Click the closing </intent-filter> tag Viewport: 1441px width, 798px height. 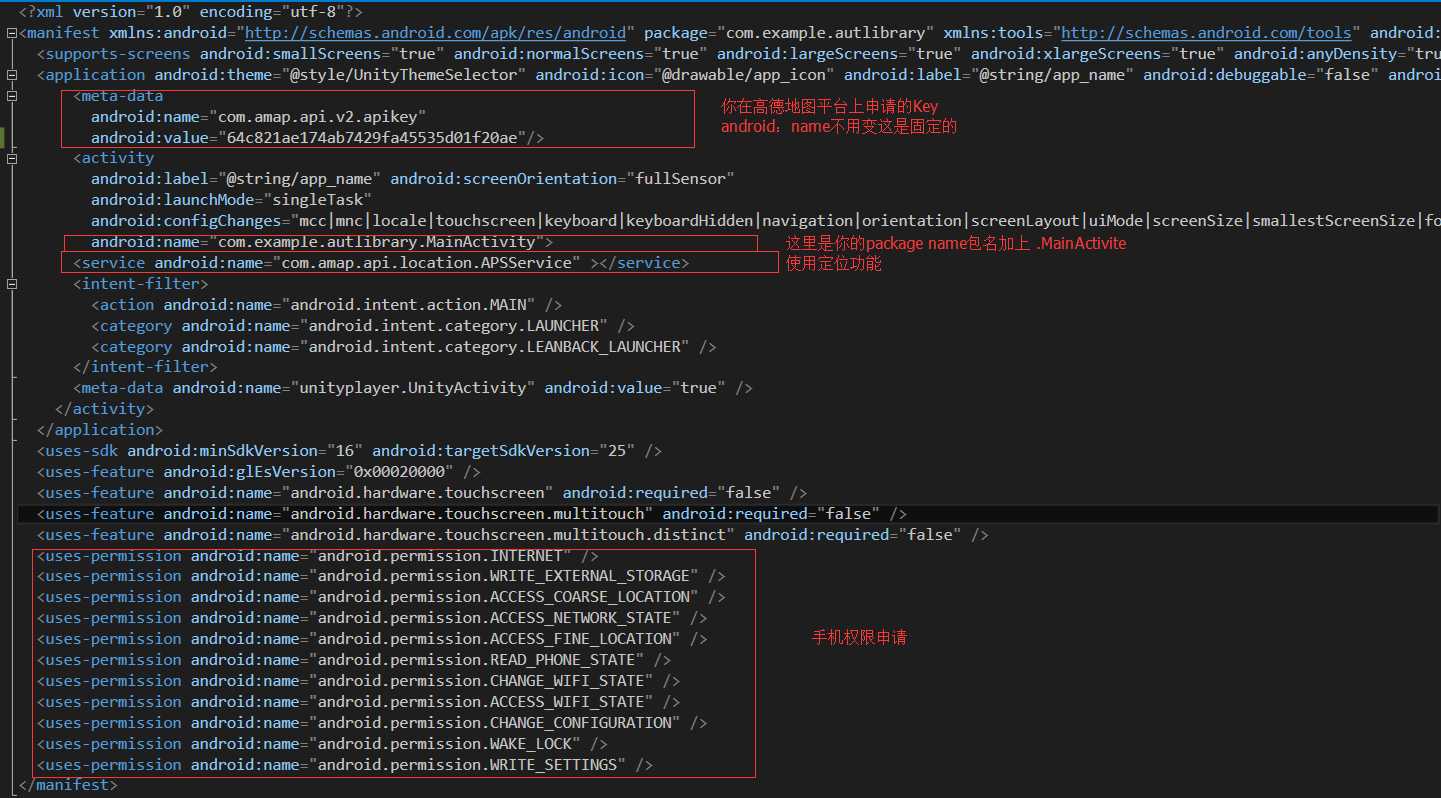tap(145, 368)
